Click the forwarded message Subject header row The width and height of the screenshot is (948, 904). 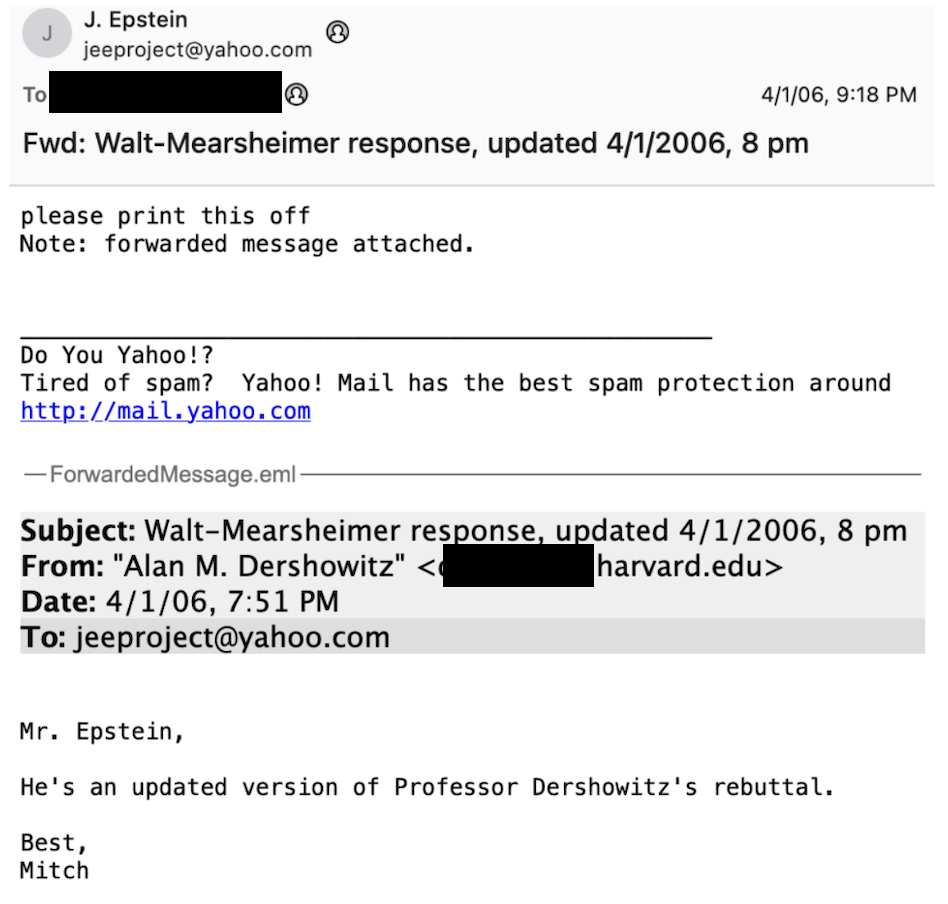pos(463,530)
